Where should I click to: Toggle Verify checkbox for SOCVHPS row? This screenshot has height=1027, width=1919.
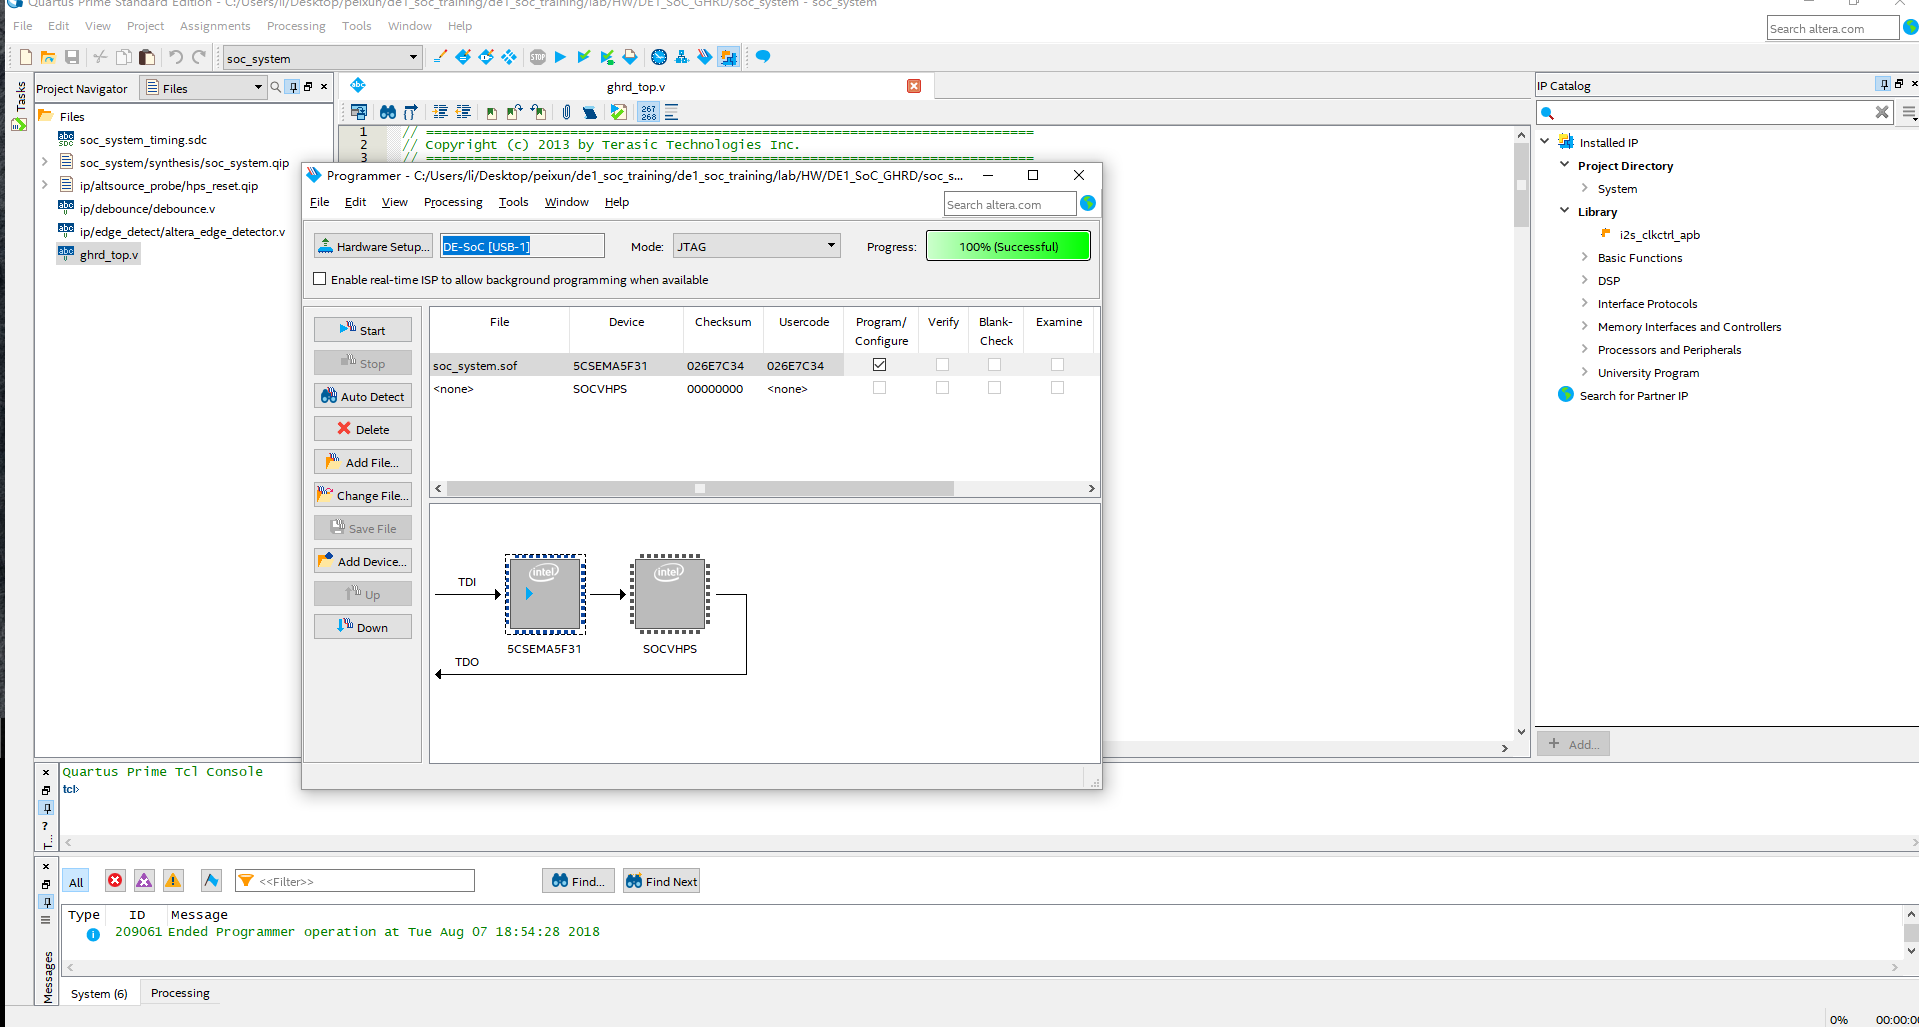[x=942, y=388]
